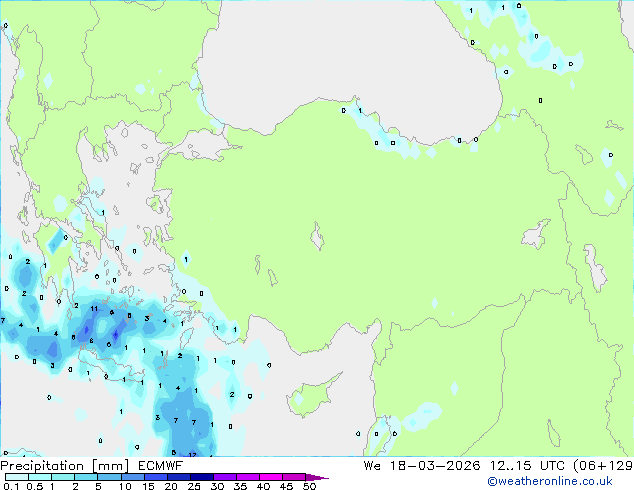Click the 20–25 mm legend swatch
Screen dimensions: 634x490
178,477
